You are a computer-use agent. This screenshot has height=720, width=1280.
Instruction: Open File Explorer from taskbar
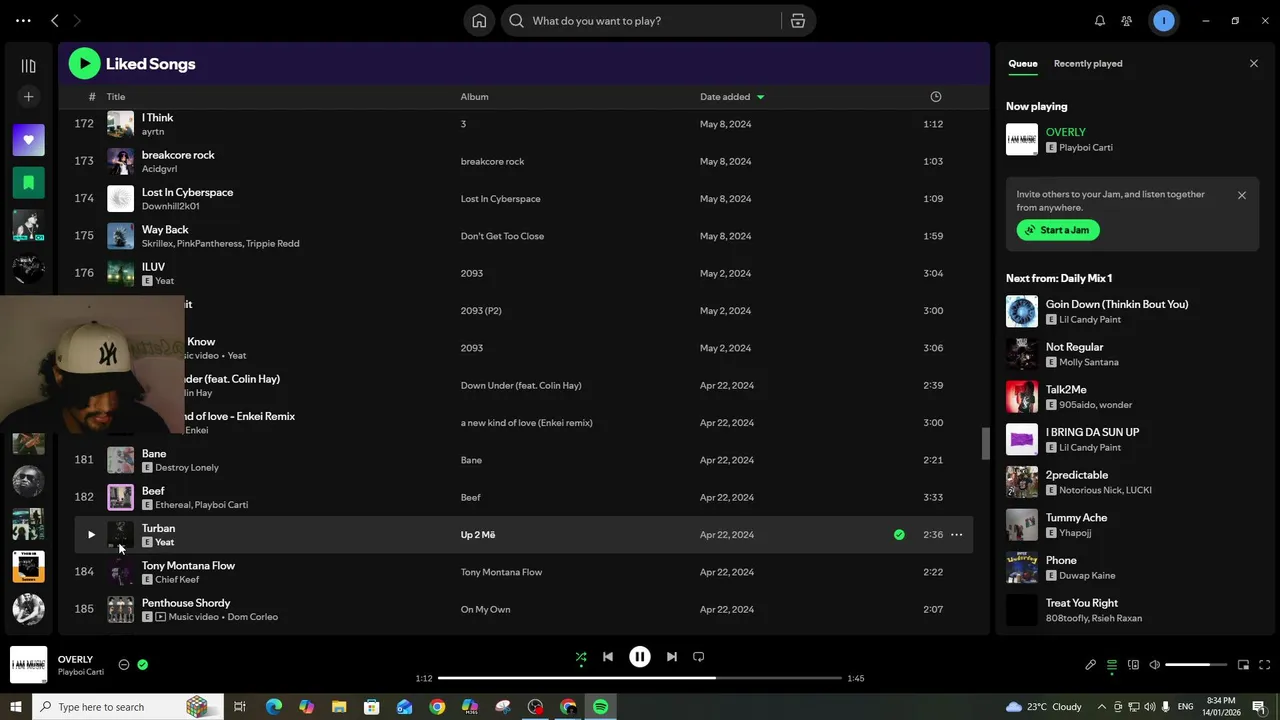coord(339,707)
